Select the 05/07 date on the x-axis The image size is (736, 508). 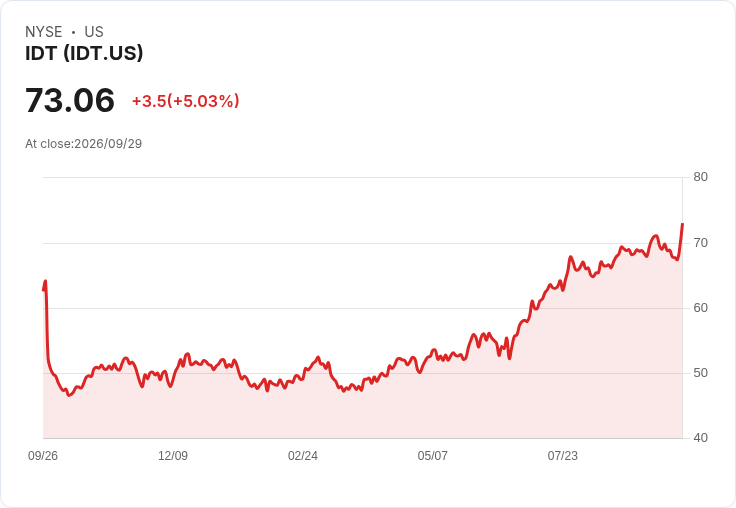click(432, 455)
